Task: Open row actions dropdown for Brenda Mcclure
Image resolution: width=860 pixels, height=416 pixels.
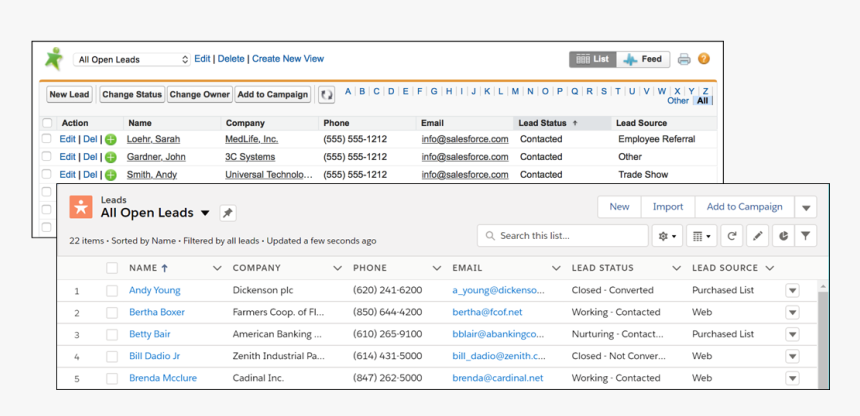Action: click(792, 379)
